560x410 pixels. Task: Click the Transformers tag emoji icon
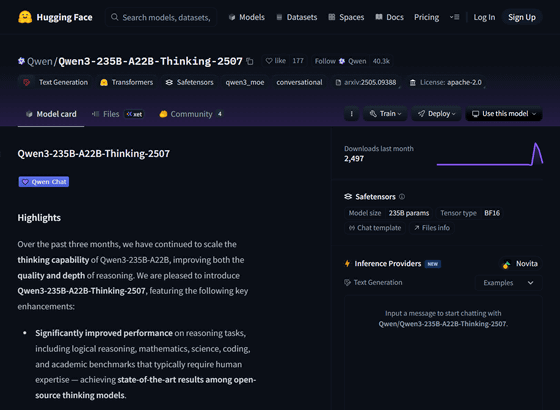pyautogui.click(x=104, y=82)
